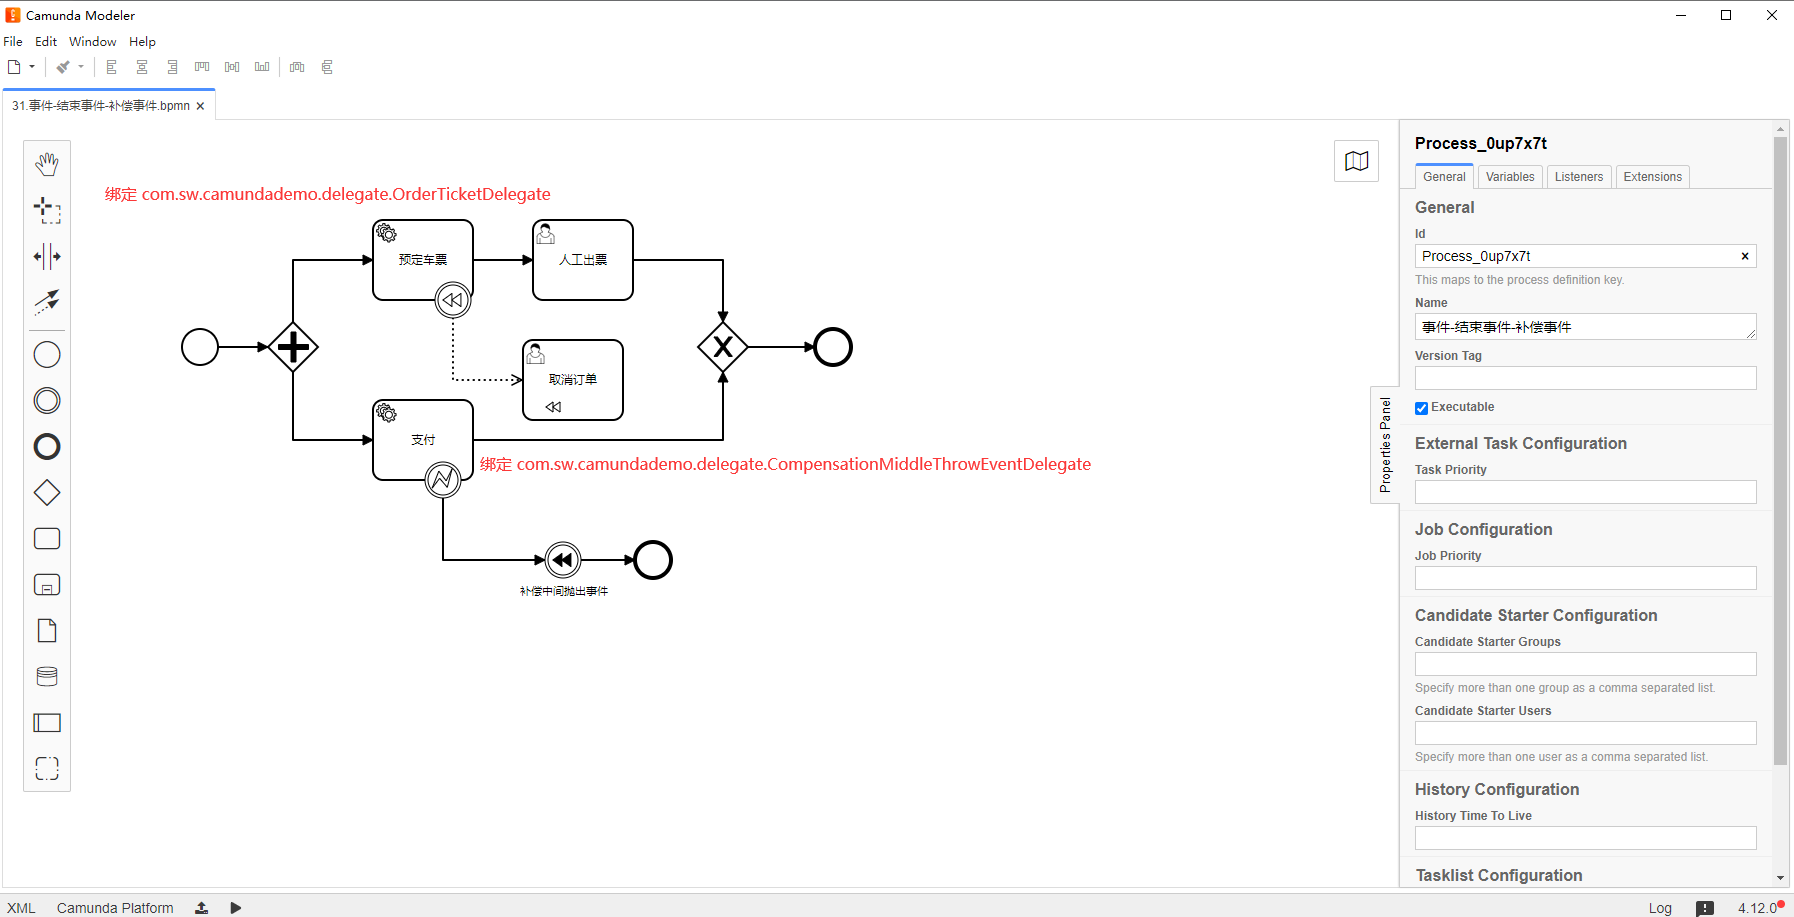The height and width of the screenshot is (917, 1794).
Task: Align elements bottom toolbar icon
Action: pyautogui.click(x=262, y=67)
